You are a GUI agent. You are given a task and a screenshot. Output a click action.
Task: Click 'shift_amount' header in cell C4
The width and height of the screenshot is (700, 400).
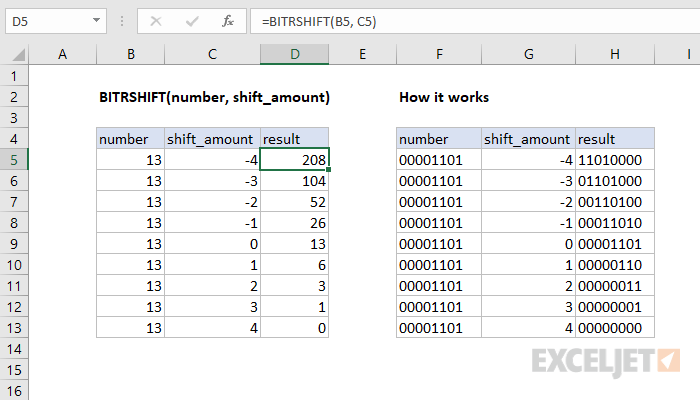(x=212, y=139)
